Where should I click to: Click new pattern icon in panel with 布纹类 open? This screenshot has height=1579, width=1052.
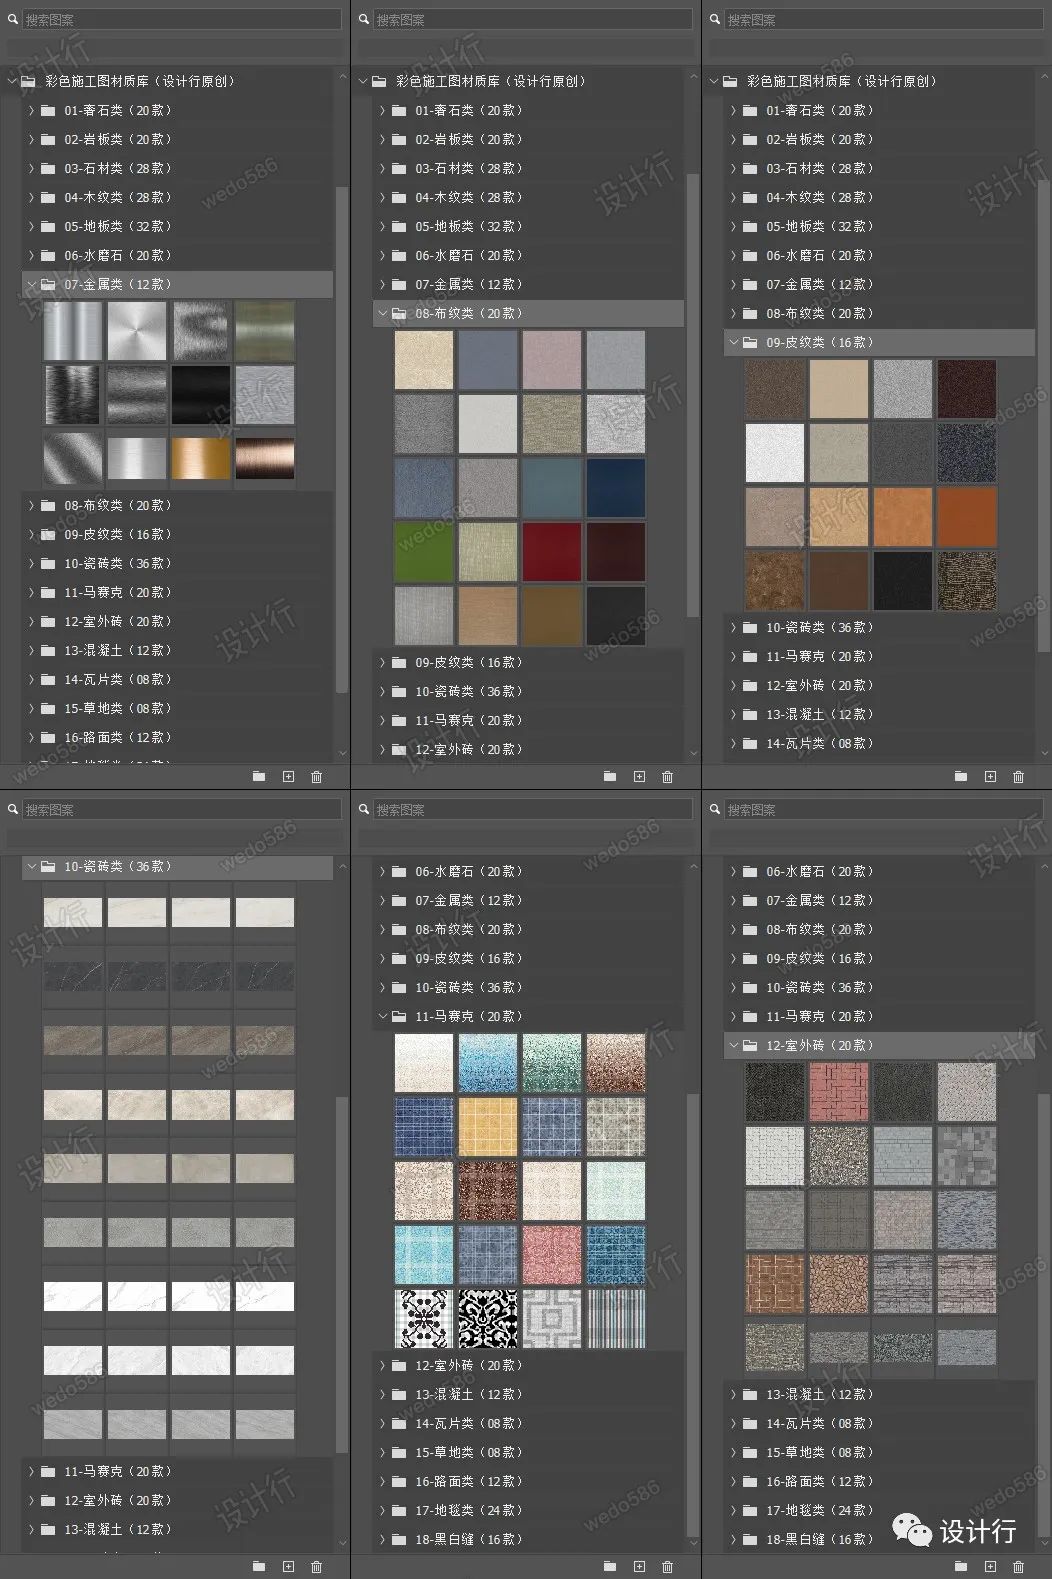(639, 776)
